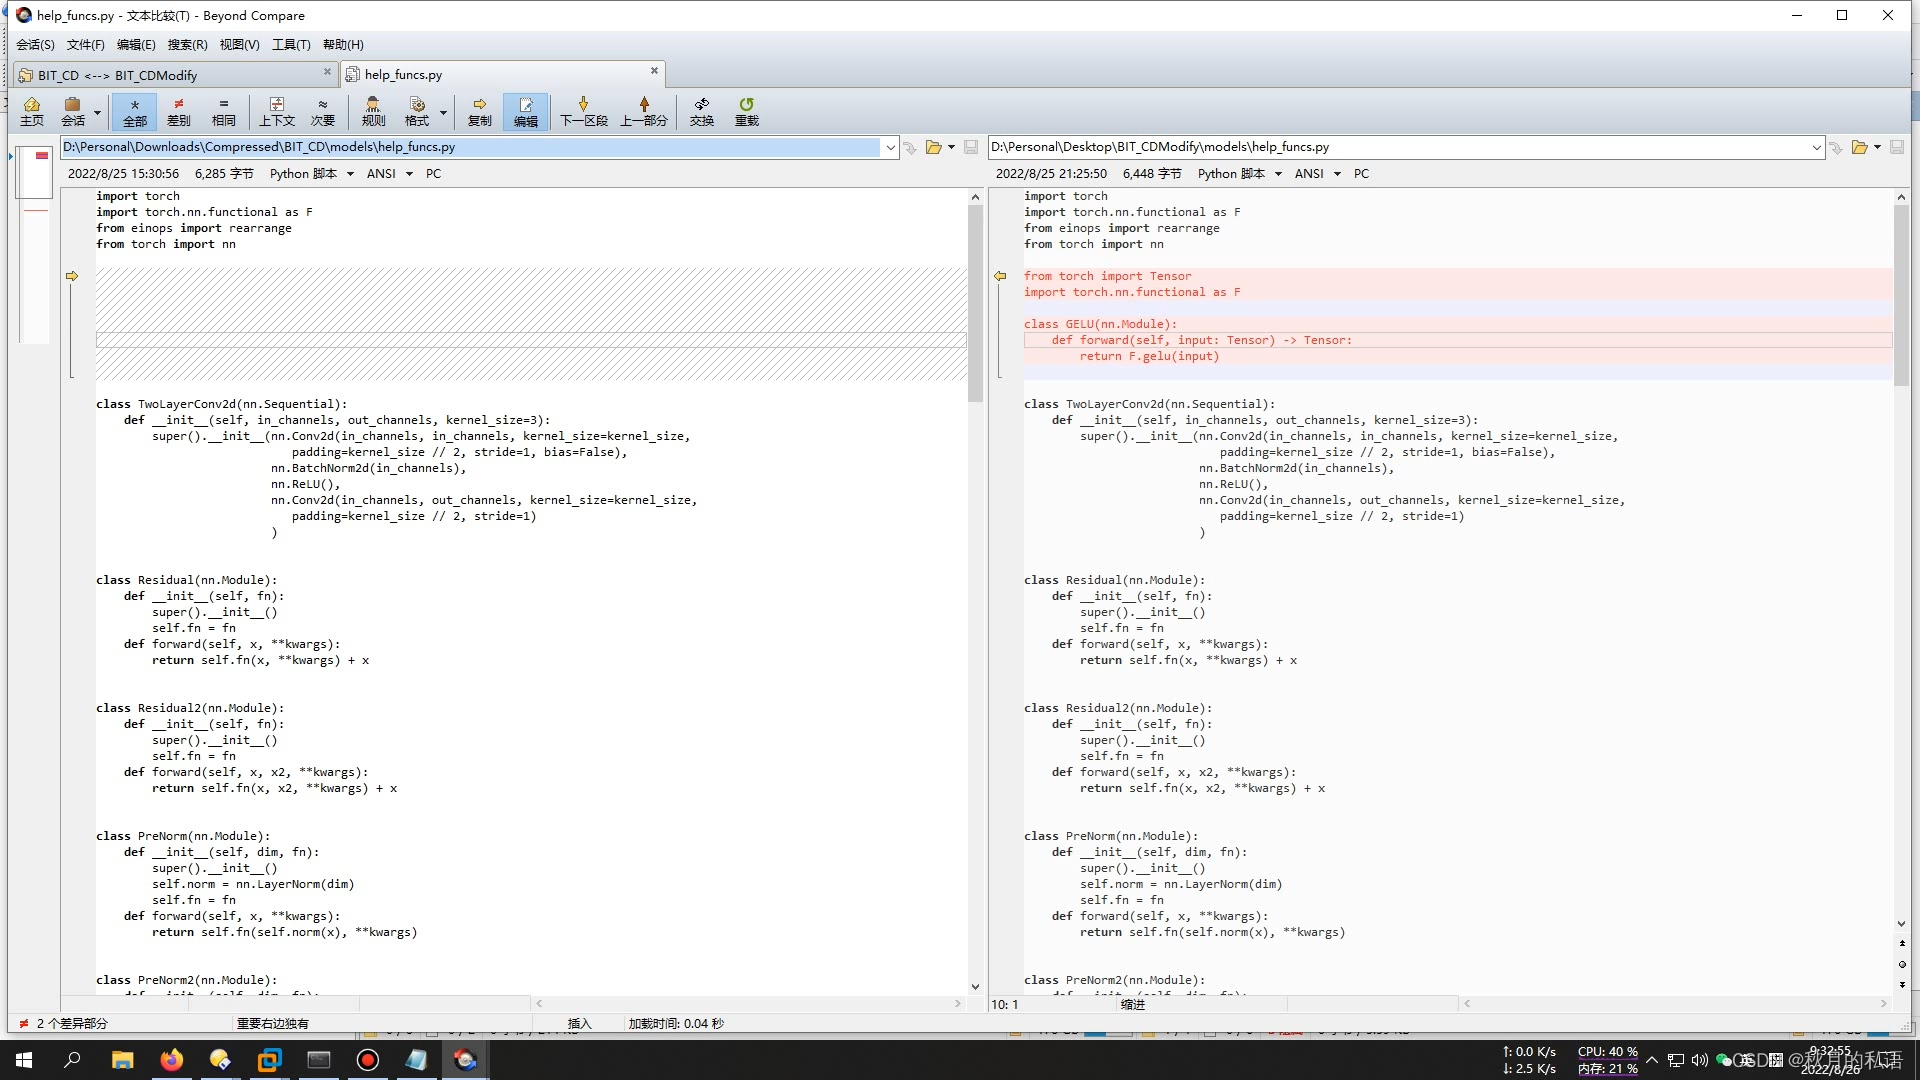Image resolution: width=1920 pixels, height=1080 pixels.
Task: Click the next-difference navigator below circle
Action: [1902, 985]
